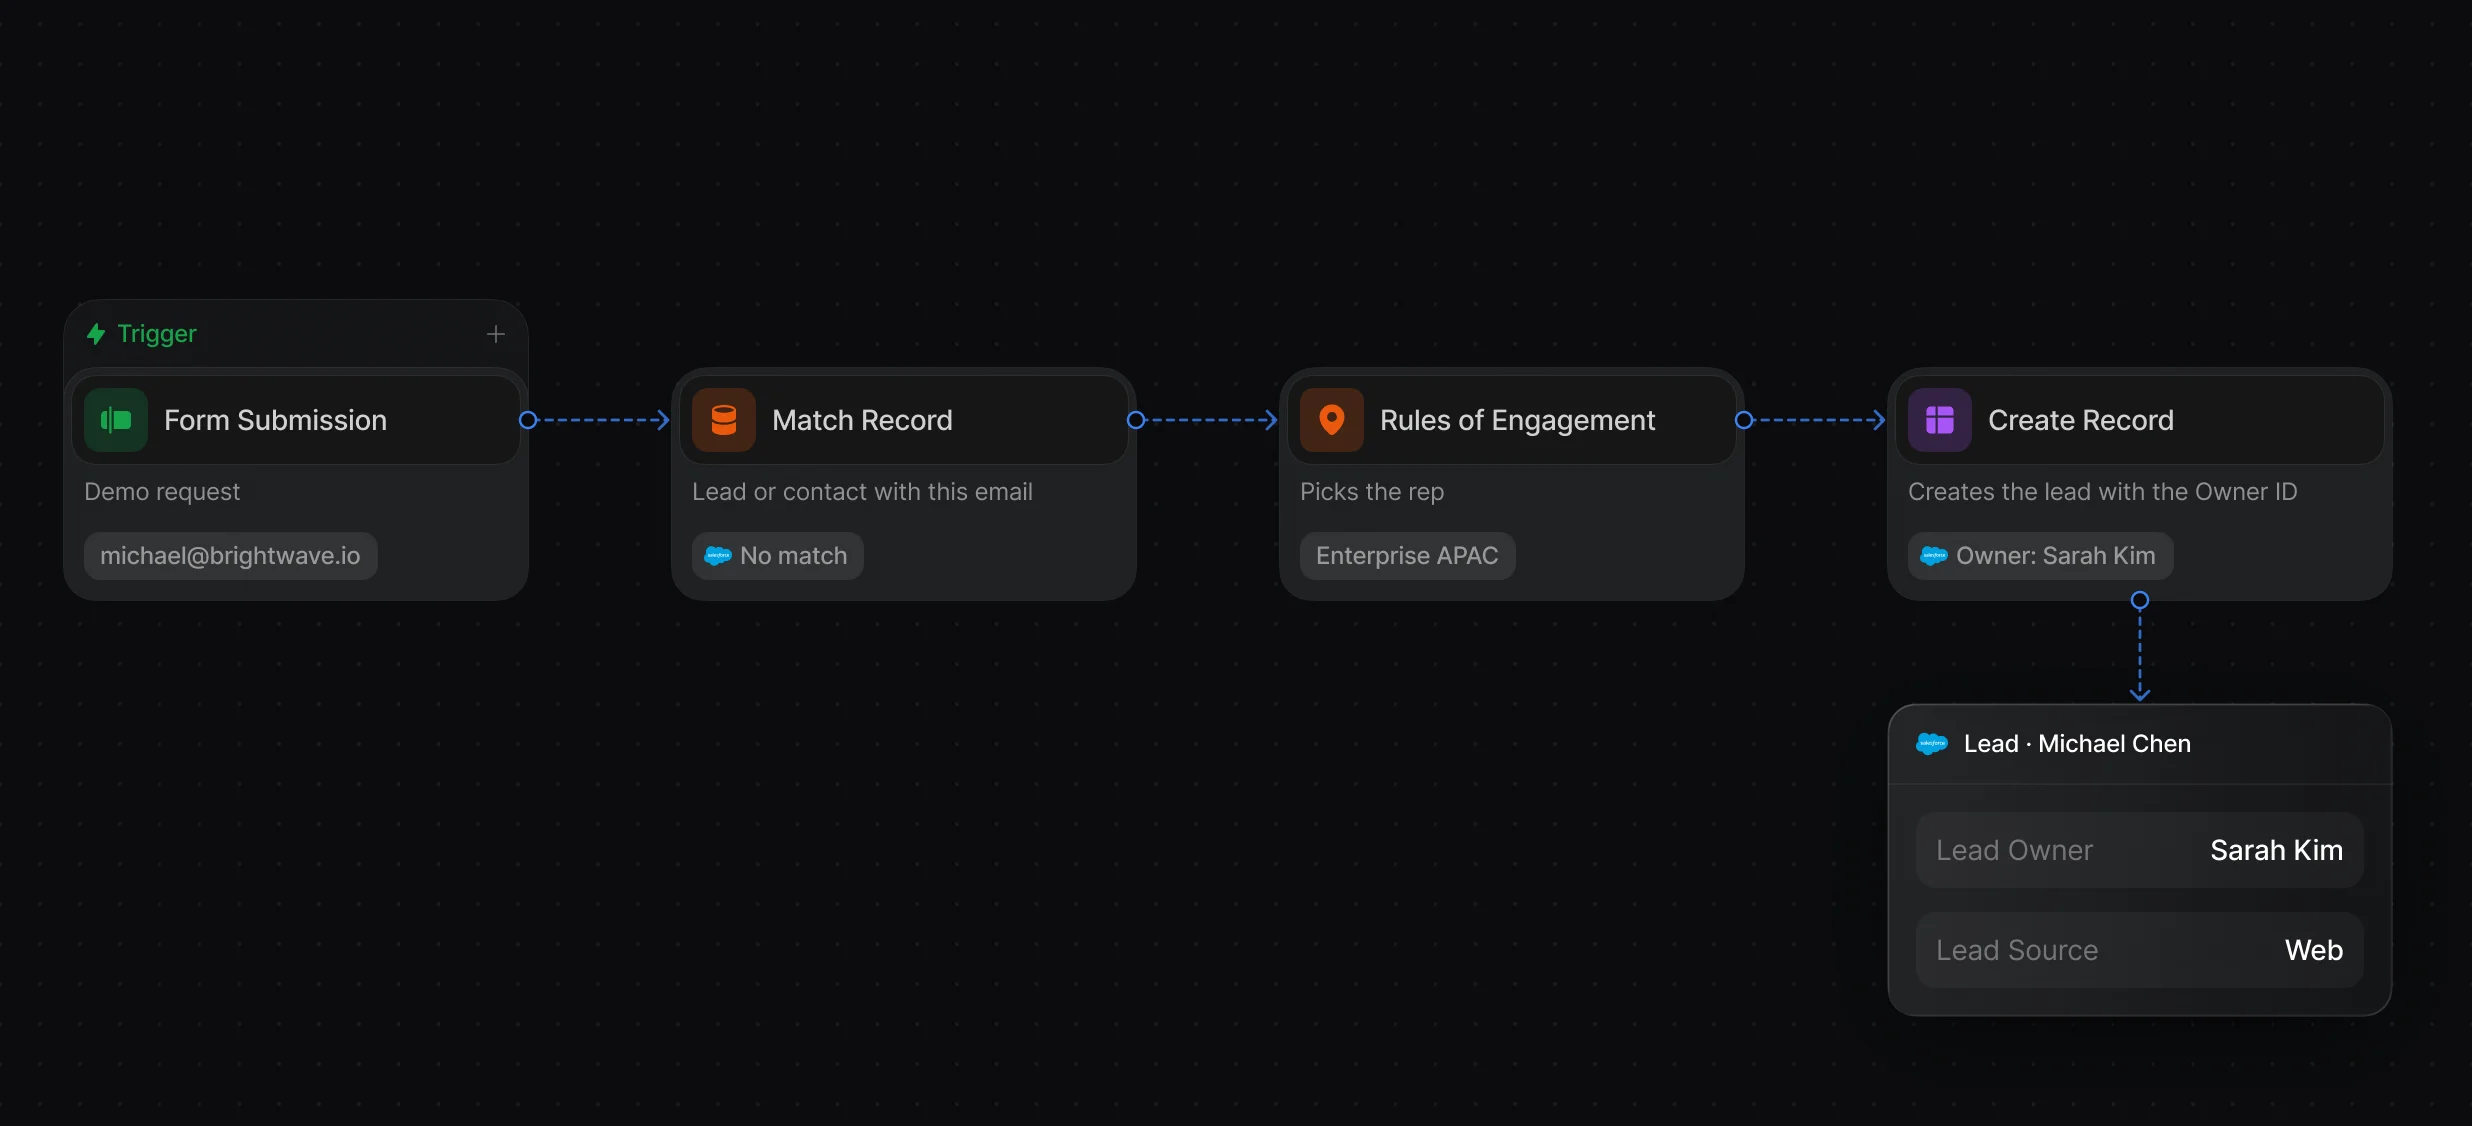Click the Create Record node title
Image resolution: width=2472 pixels, height=1126 pixels.
pyautogui.click(x=2081, y=420)
